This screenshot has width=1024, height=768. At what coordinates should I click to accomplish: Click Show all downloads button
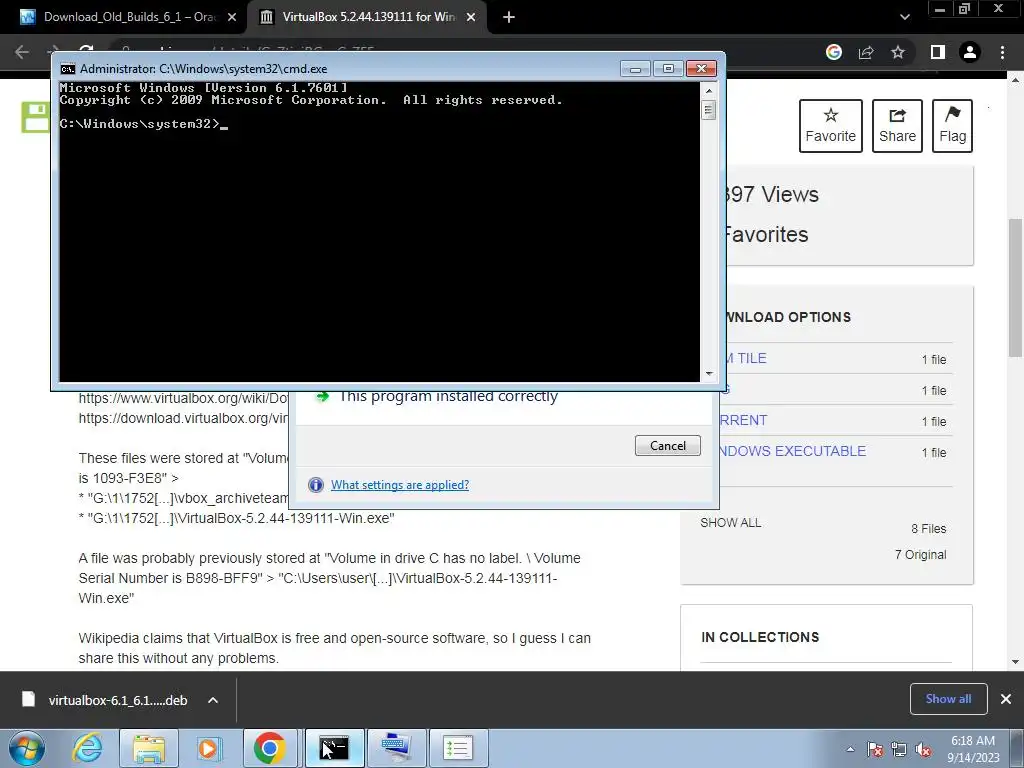tap(948, 699)
